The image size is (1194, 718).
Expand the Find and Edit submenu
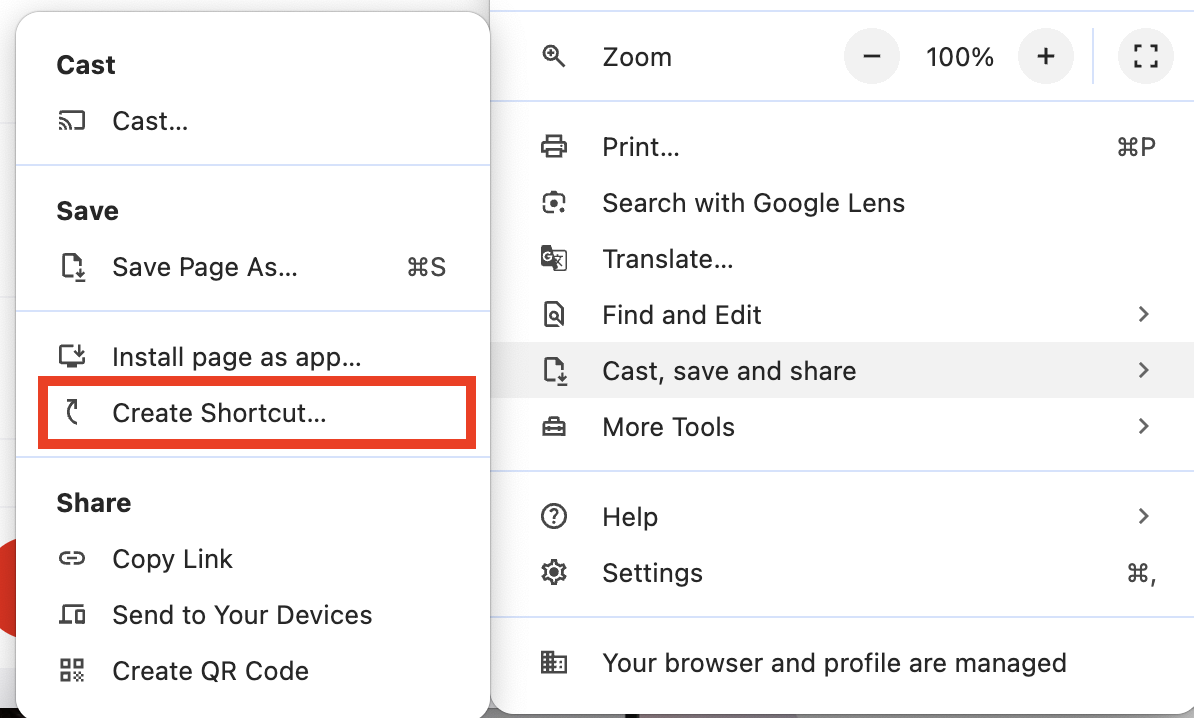point(1143,314)
